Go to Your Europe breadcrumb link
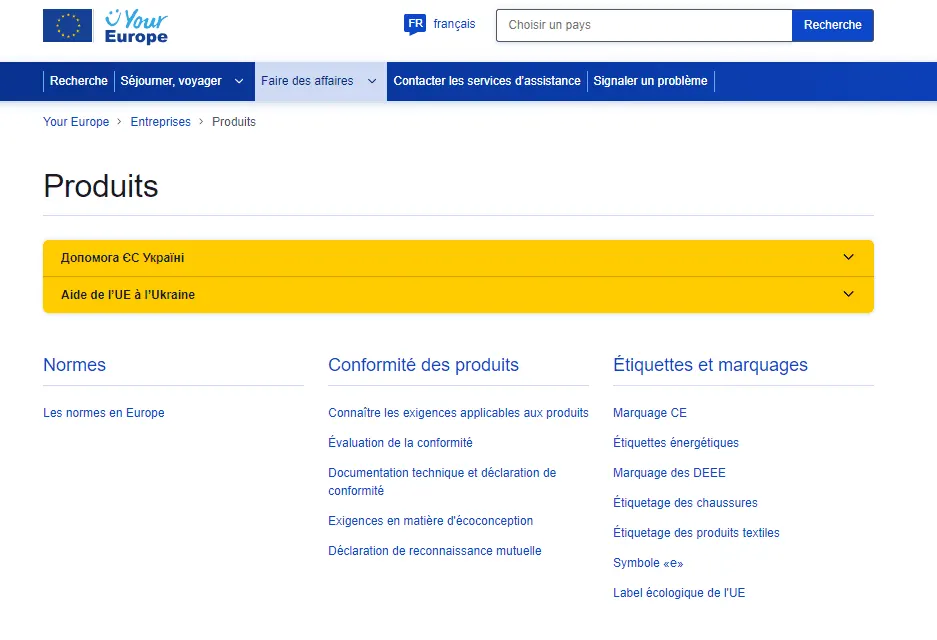Screen dimensions: 937x640 [76, 122]
